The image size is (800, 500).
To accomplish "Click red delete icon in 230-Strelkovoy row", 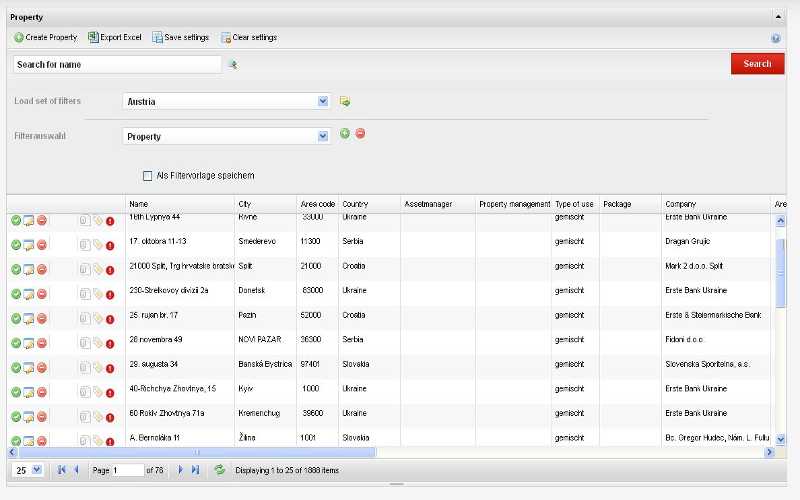I will pos(42,294).
